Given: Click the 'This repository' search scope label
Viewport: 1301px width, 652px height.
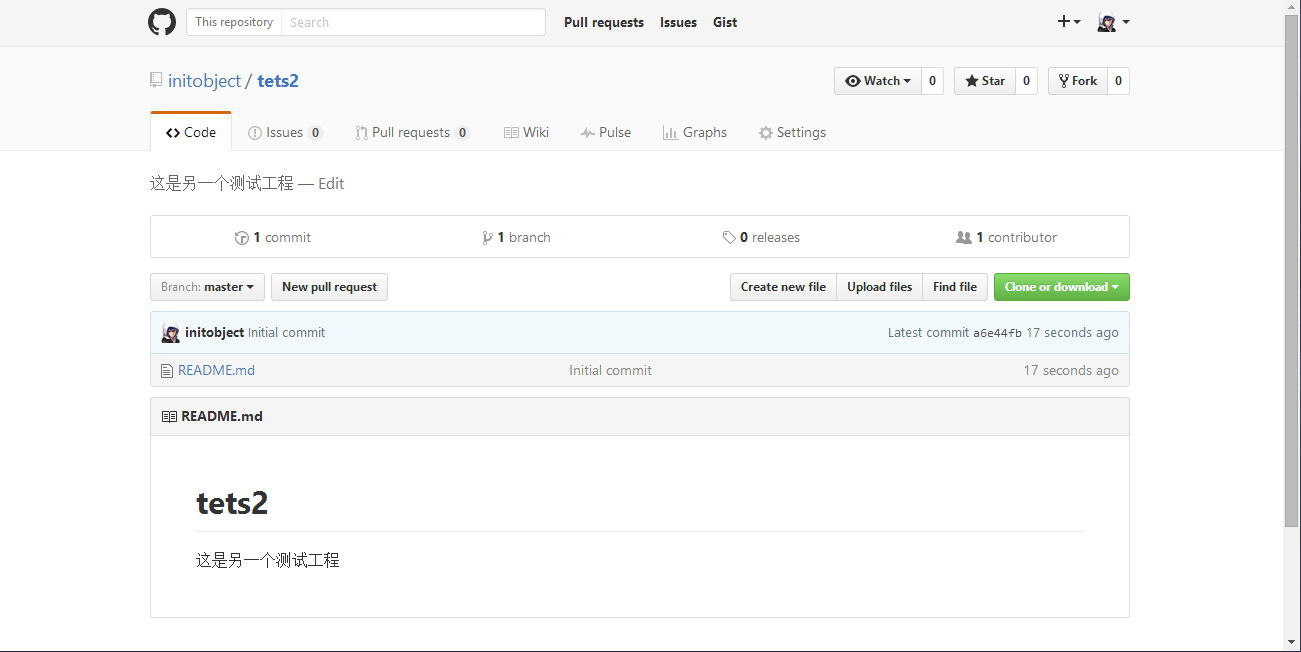Looking at the screenshot, I should click(234, 22).
